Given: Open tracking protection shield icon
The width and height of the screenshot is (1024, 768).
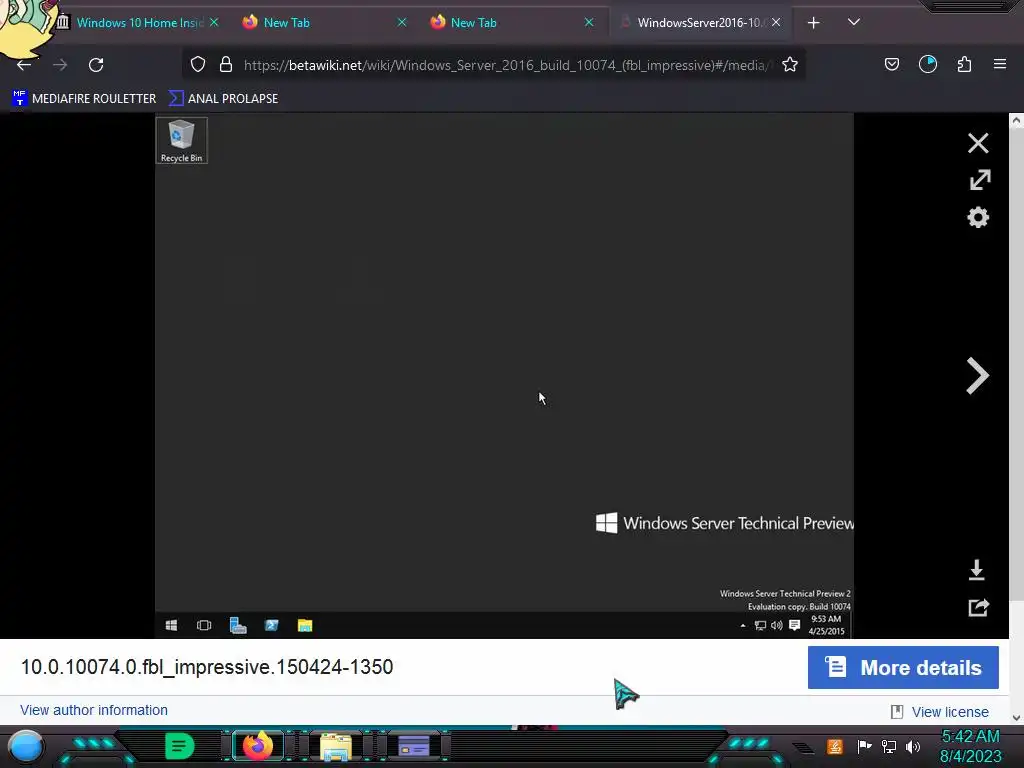Looking at the screenshot, I should pyautogui.click(x=198, y=65).
